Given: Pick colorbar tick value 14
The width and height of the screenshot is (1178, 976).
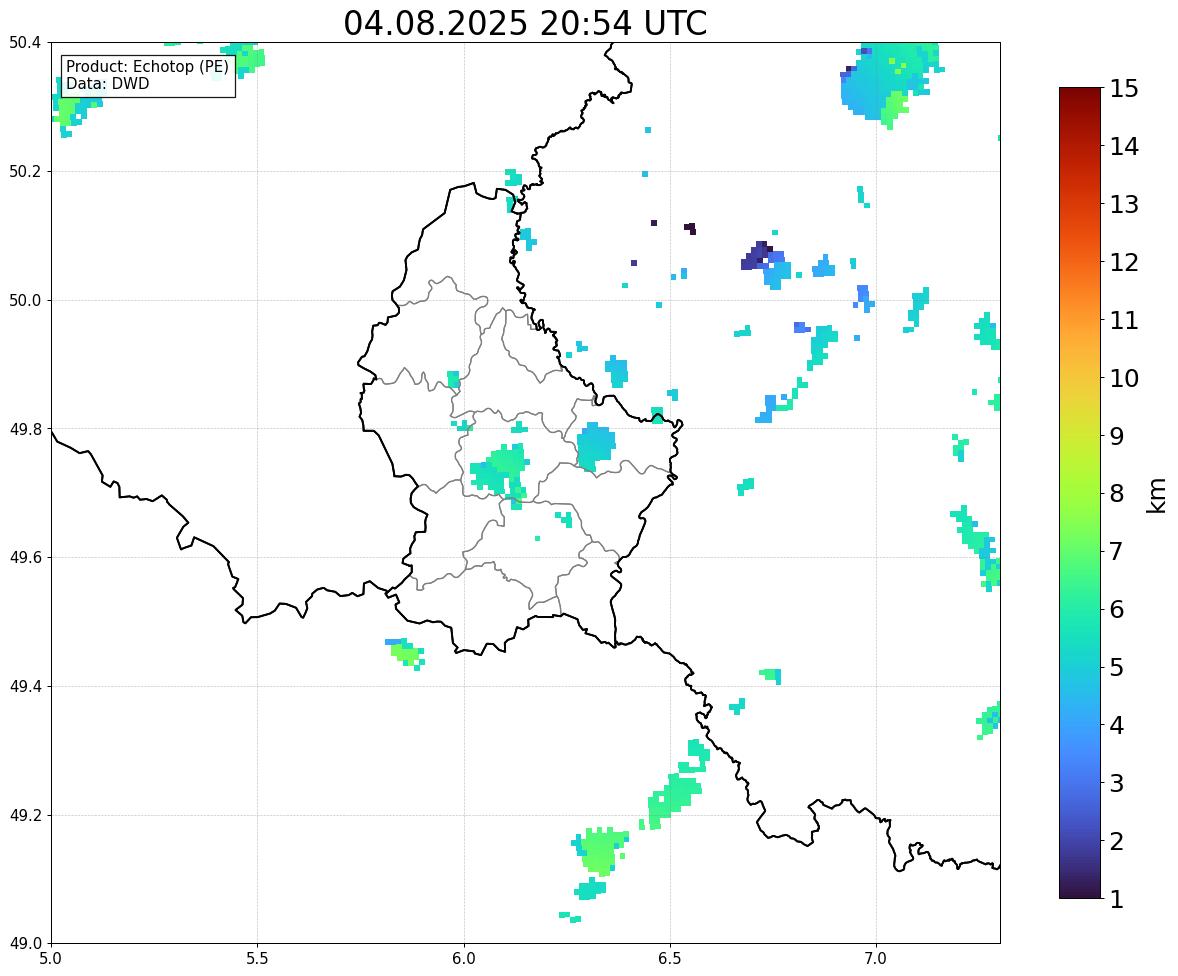Looking at the screenshot, I should [1124, 147].
